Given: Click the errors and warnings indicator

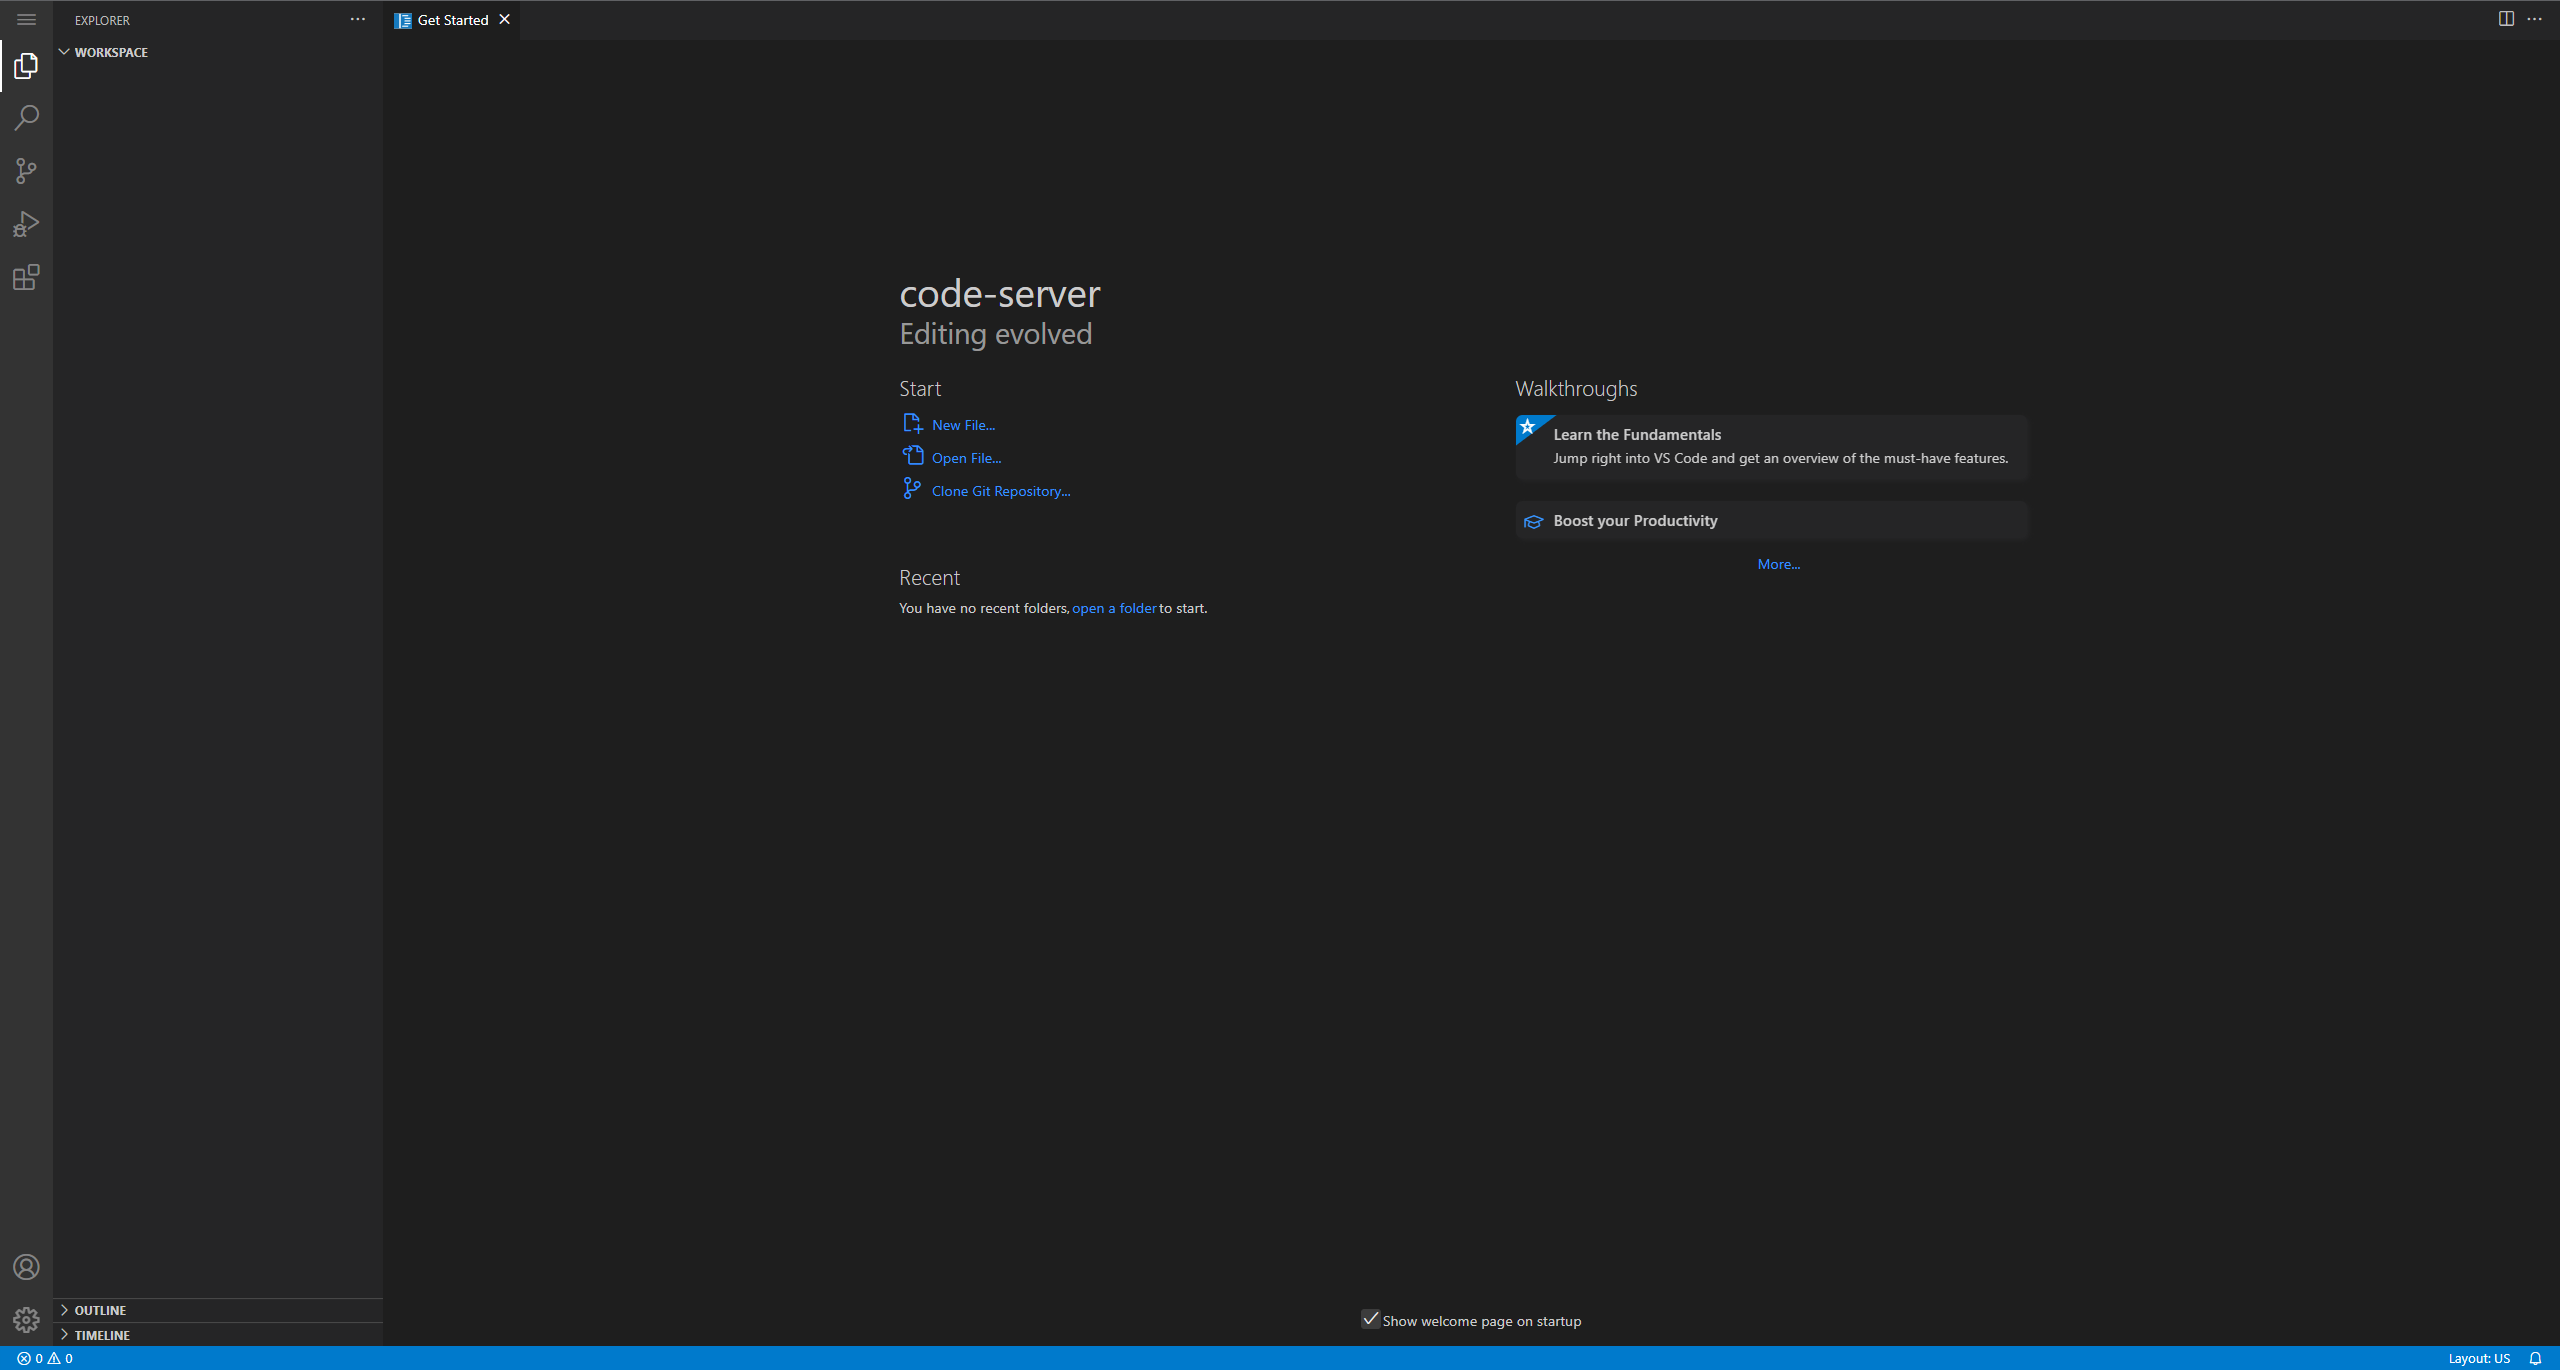Looking at the screenshot, I should pyautogui.click(x=45, y=1358).
